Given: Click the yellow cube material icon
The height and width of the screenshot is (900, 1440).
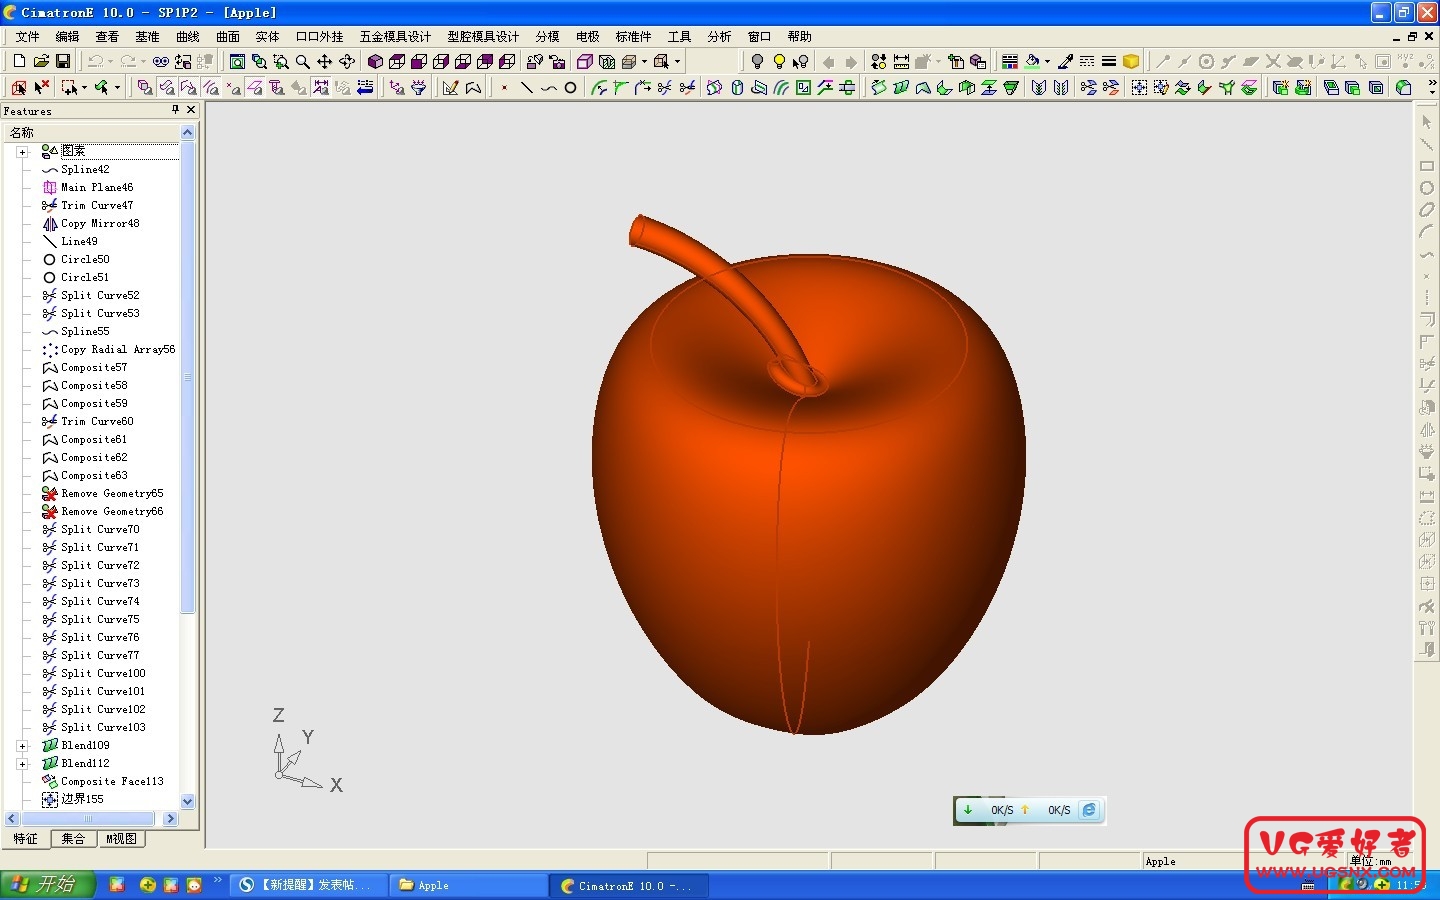Looking at the screenshot, I should [1131, 62].
